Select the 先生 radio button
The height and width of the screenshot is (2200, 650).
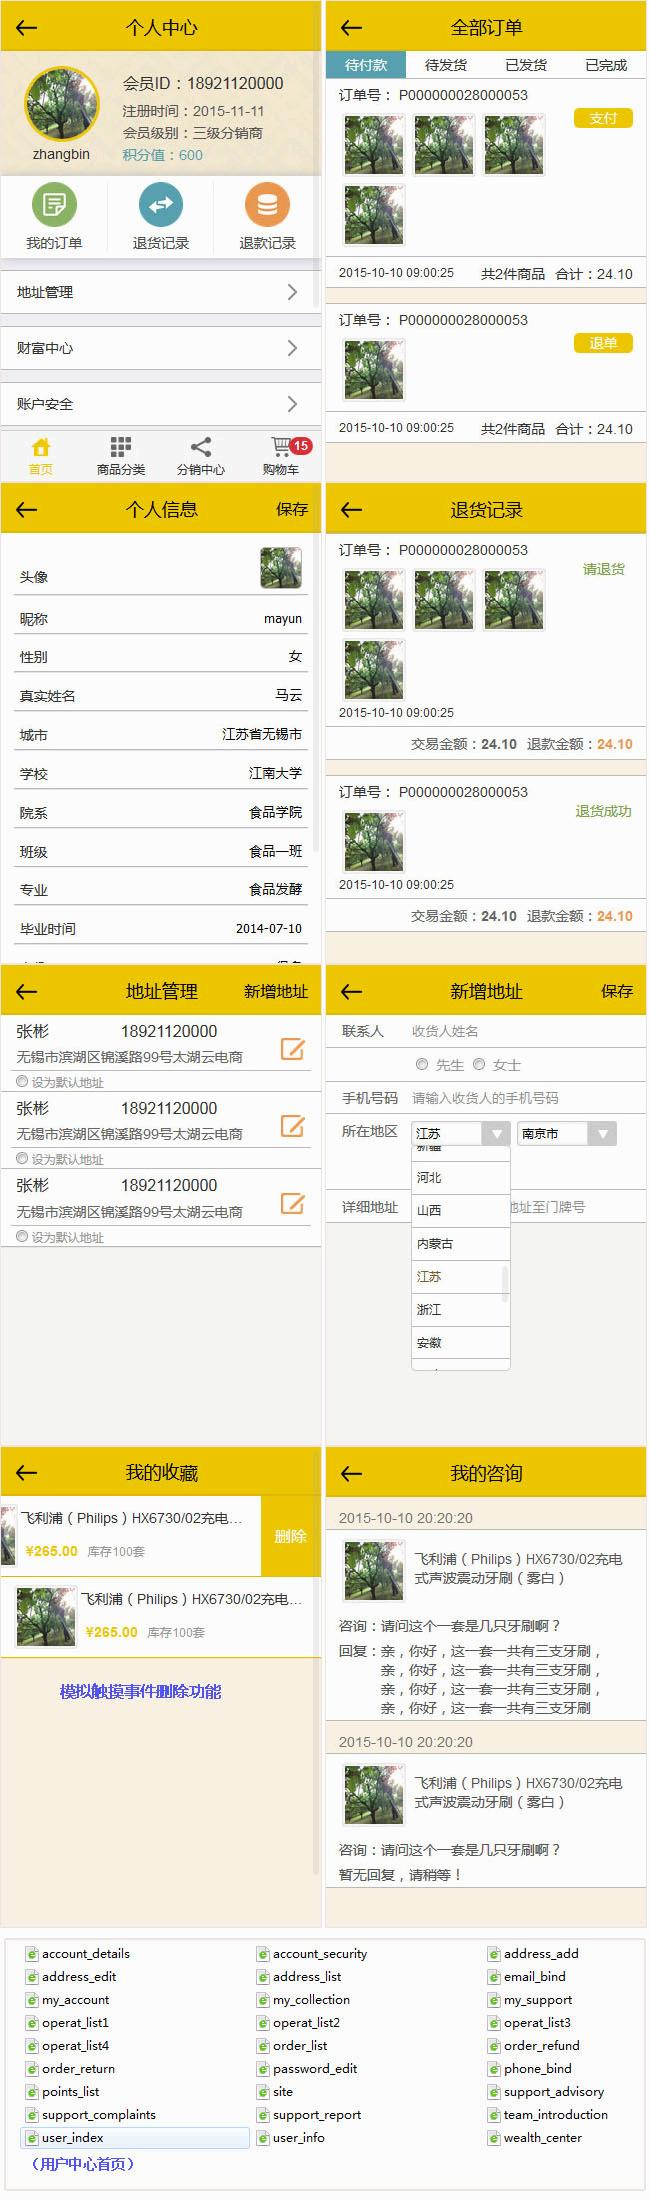tap(422, 1064)
